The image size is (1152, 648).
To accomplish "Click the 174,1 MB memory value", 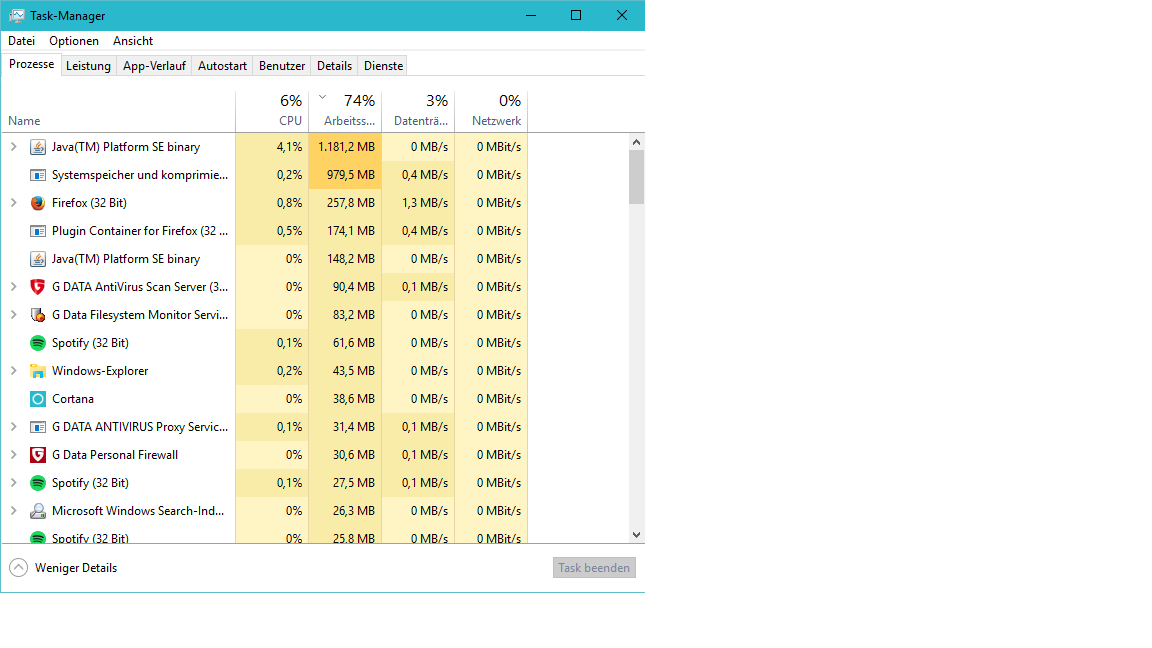I will pos(350,231).
